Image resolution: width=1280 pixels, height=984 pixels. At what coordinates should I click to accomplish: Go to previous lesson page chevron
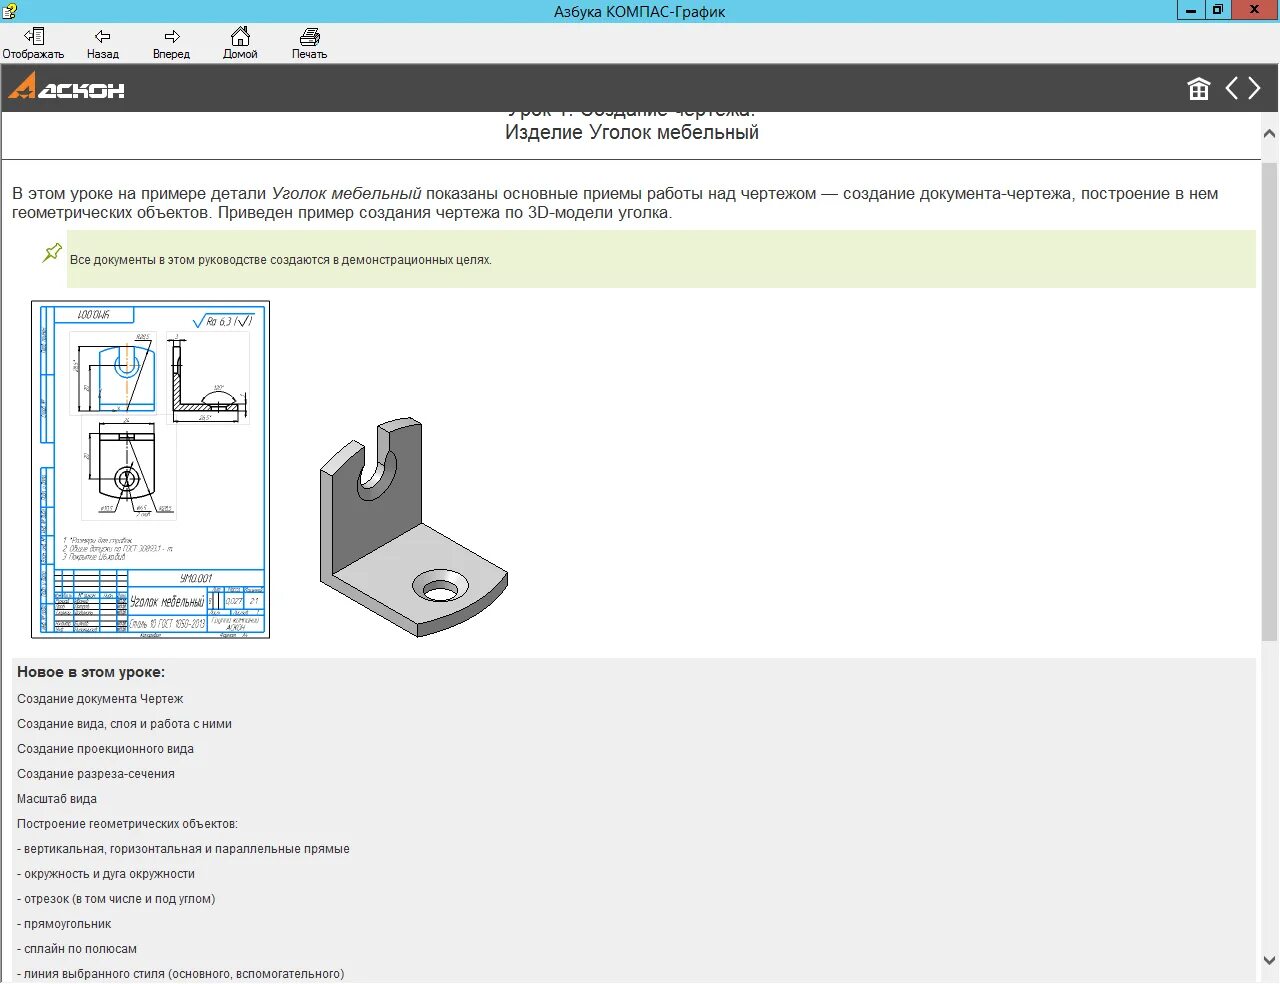[1232, 88]
